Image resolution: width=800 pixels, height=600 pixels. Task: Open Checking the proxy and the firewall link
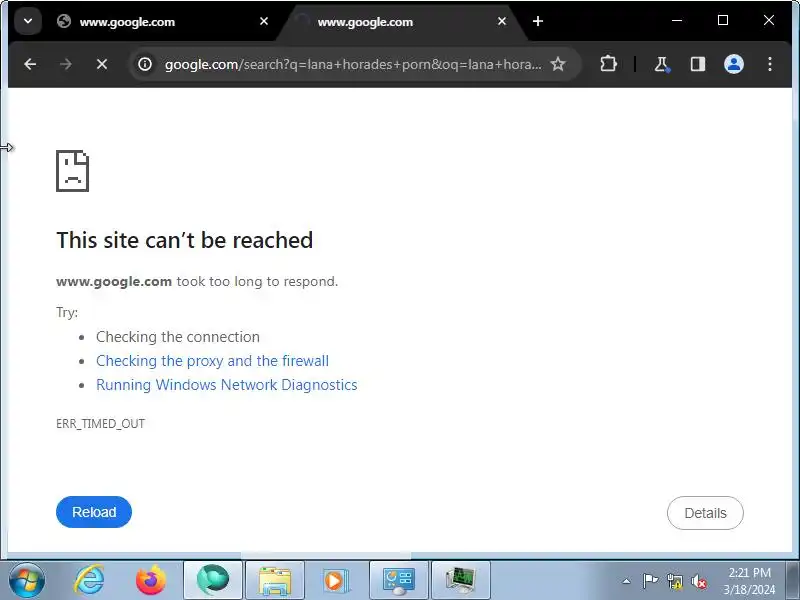pos(212,361)
